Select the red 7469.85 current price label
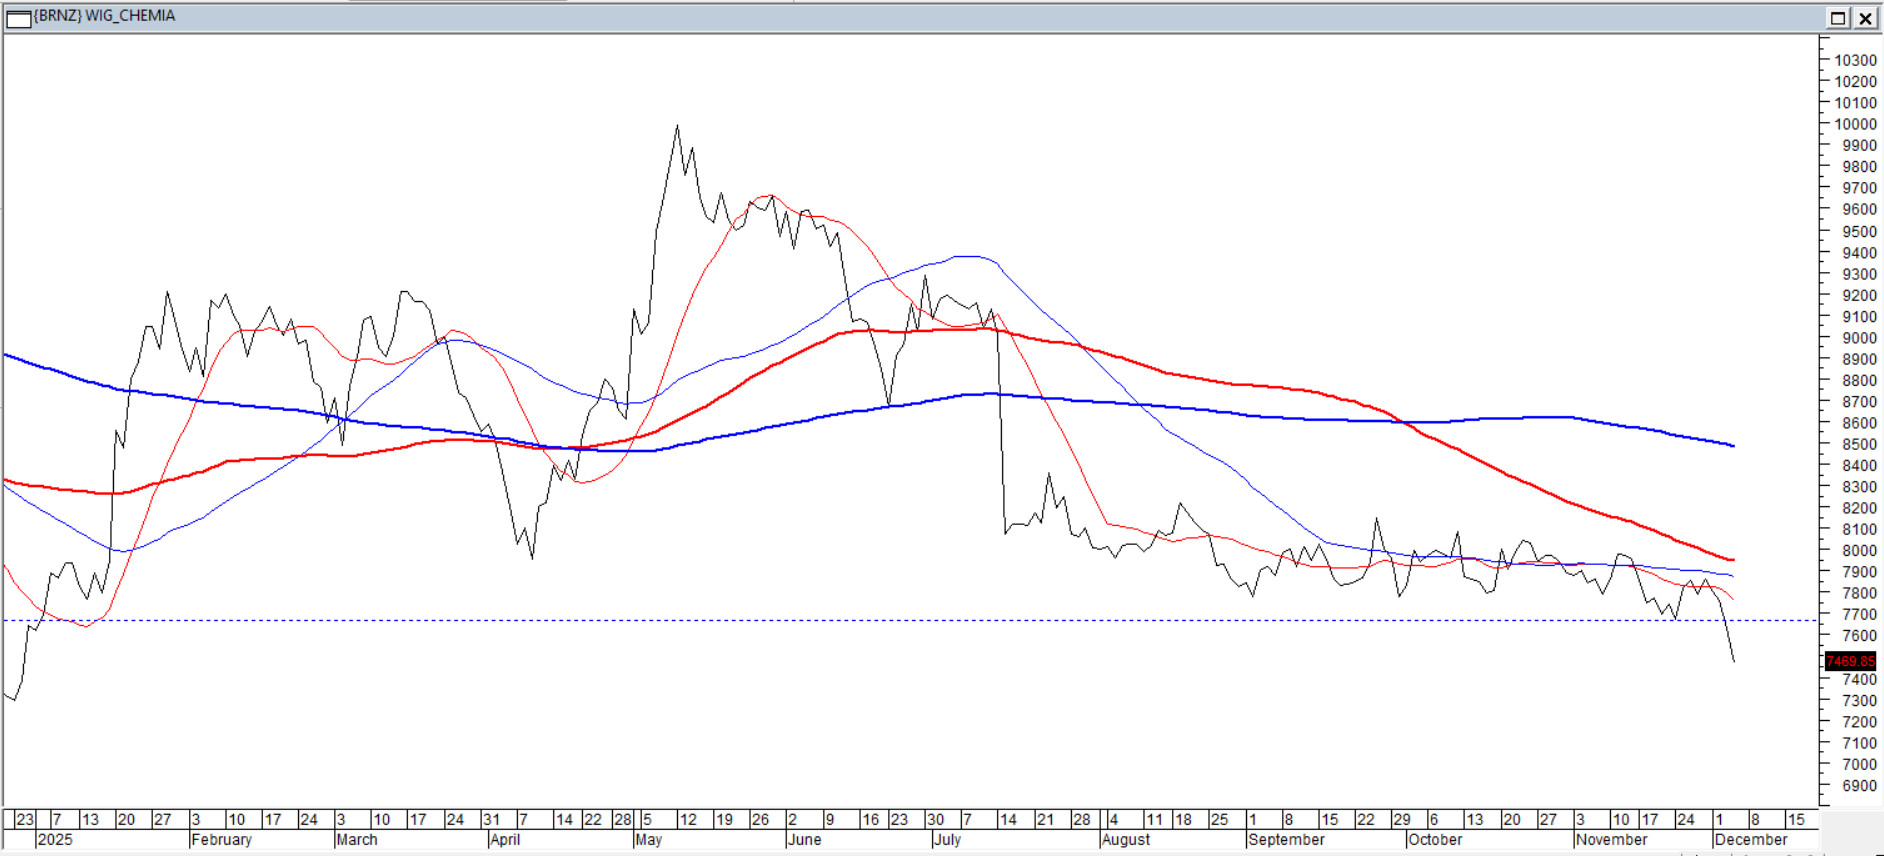Screen dimensions: 1884x856 pos(1850,661)
